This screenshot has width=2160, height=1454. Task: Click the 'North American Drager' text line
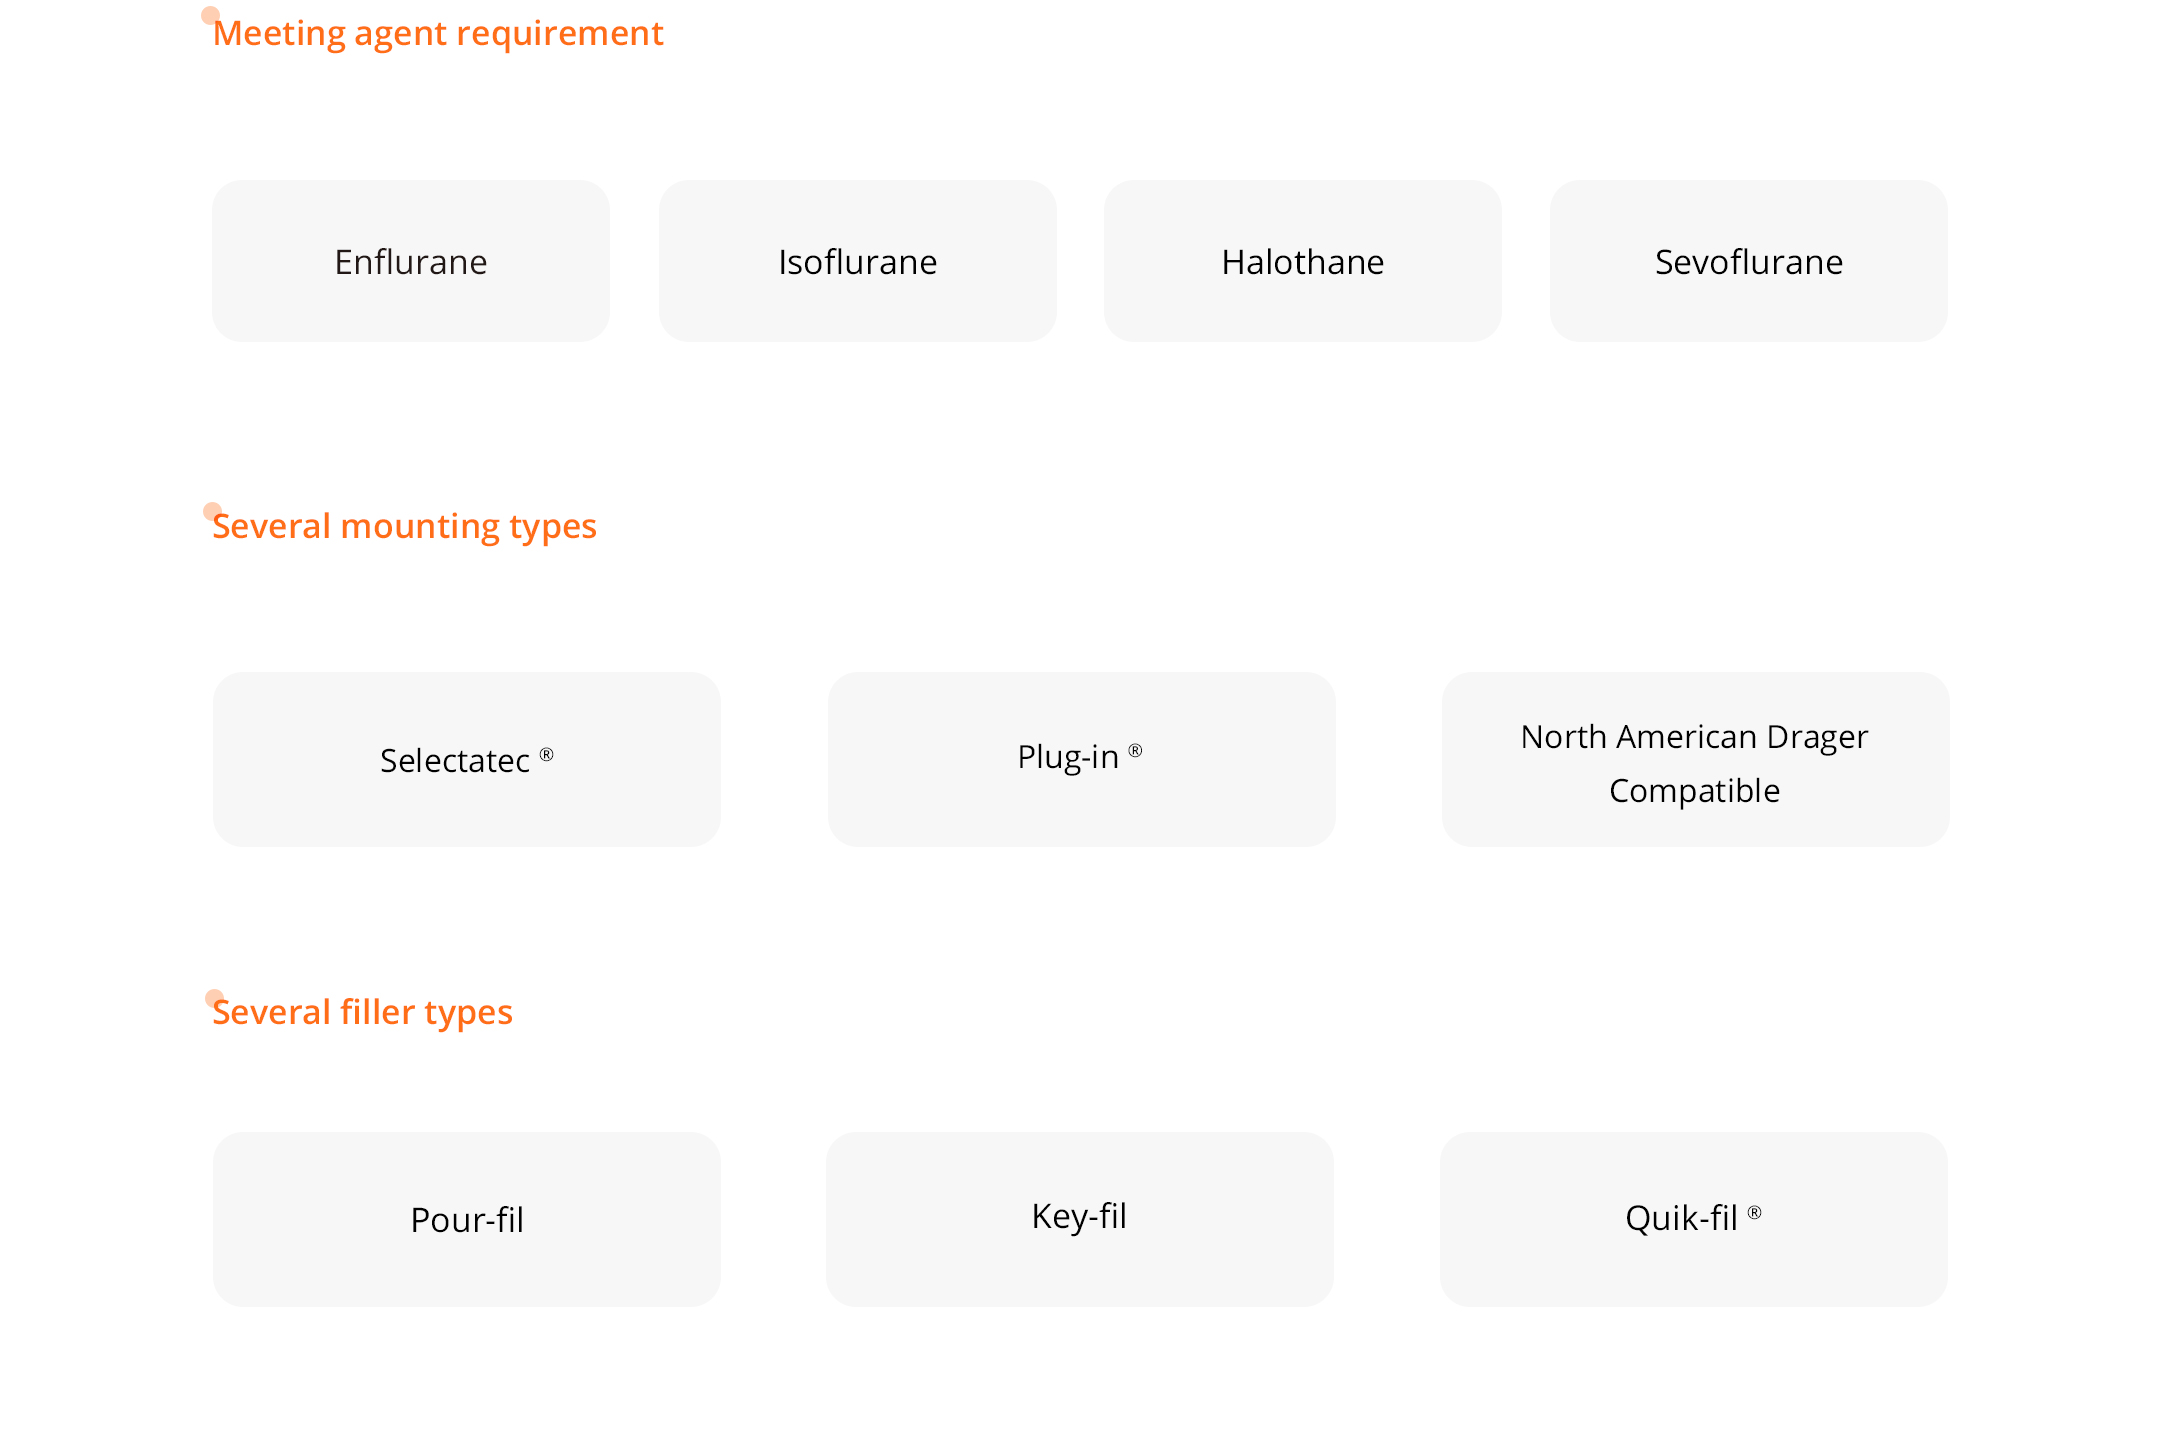click(1694, 737)
